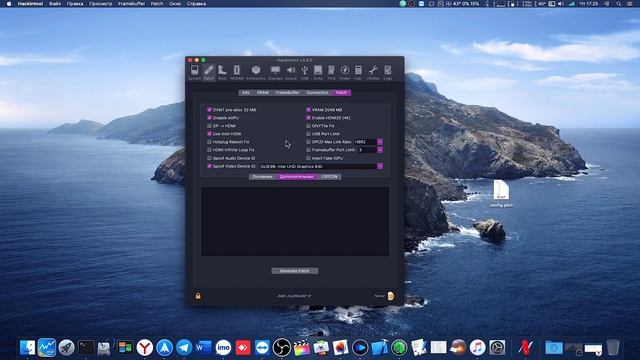Switch to the Connectors tab

pos(318,93)
